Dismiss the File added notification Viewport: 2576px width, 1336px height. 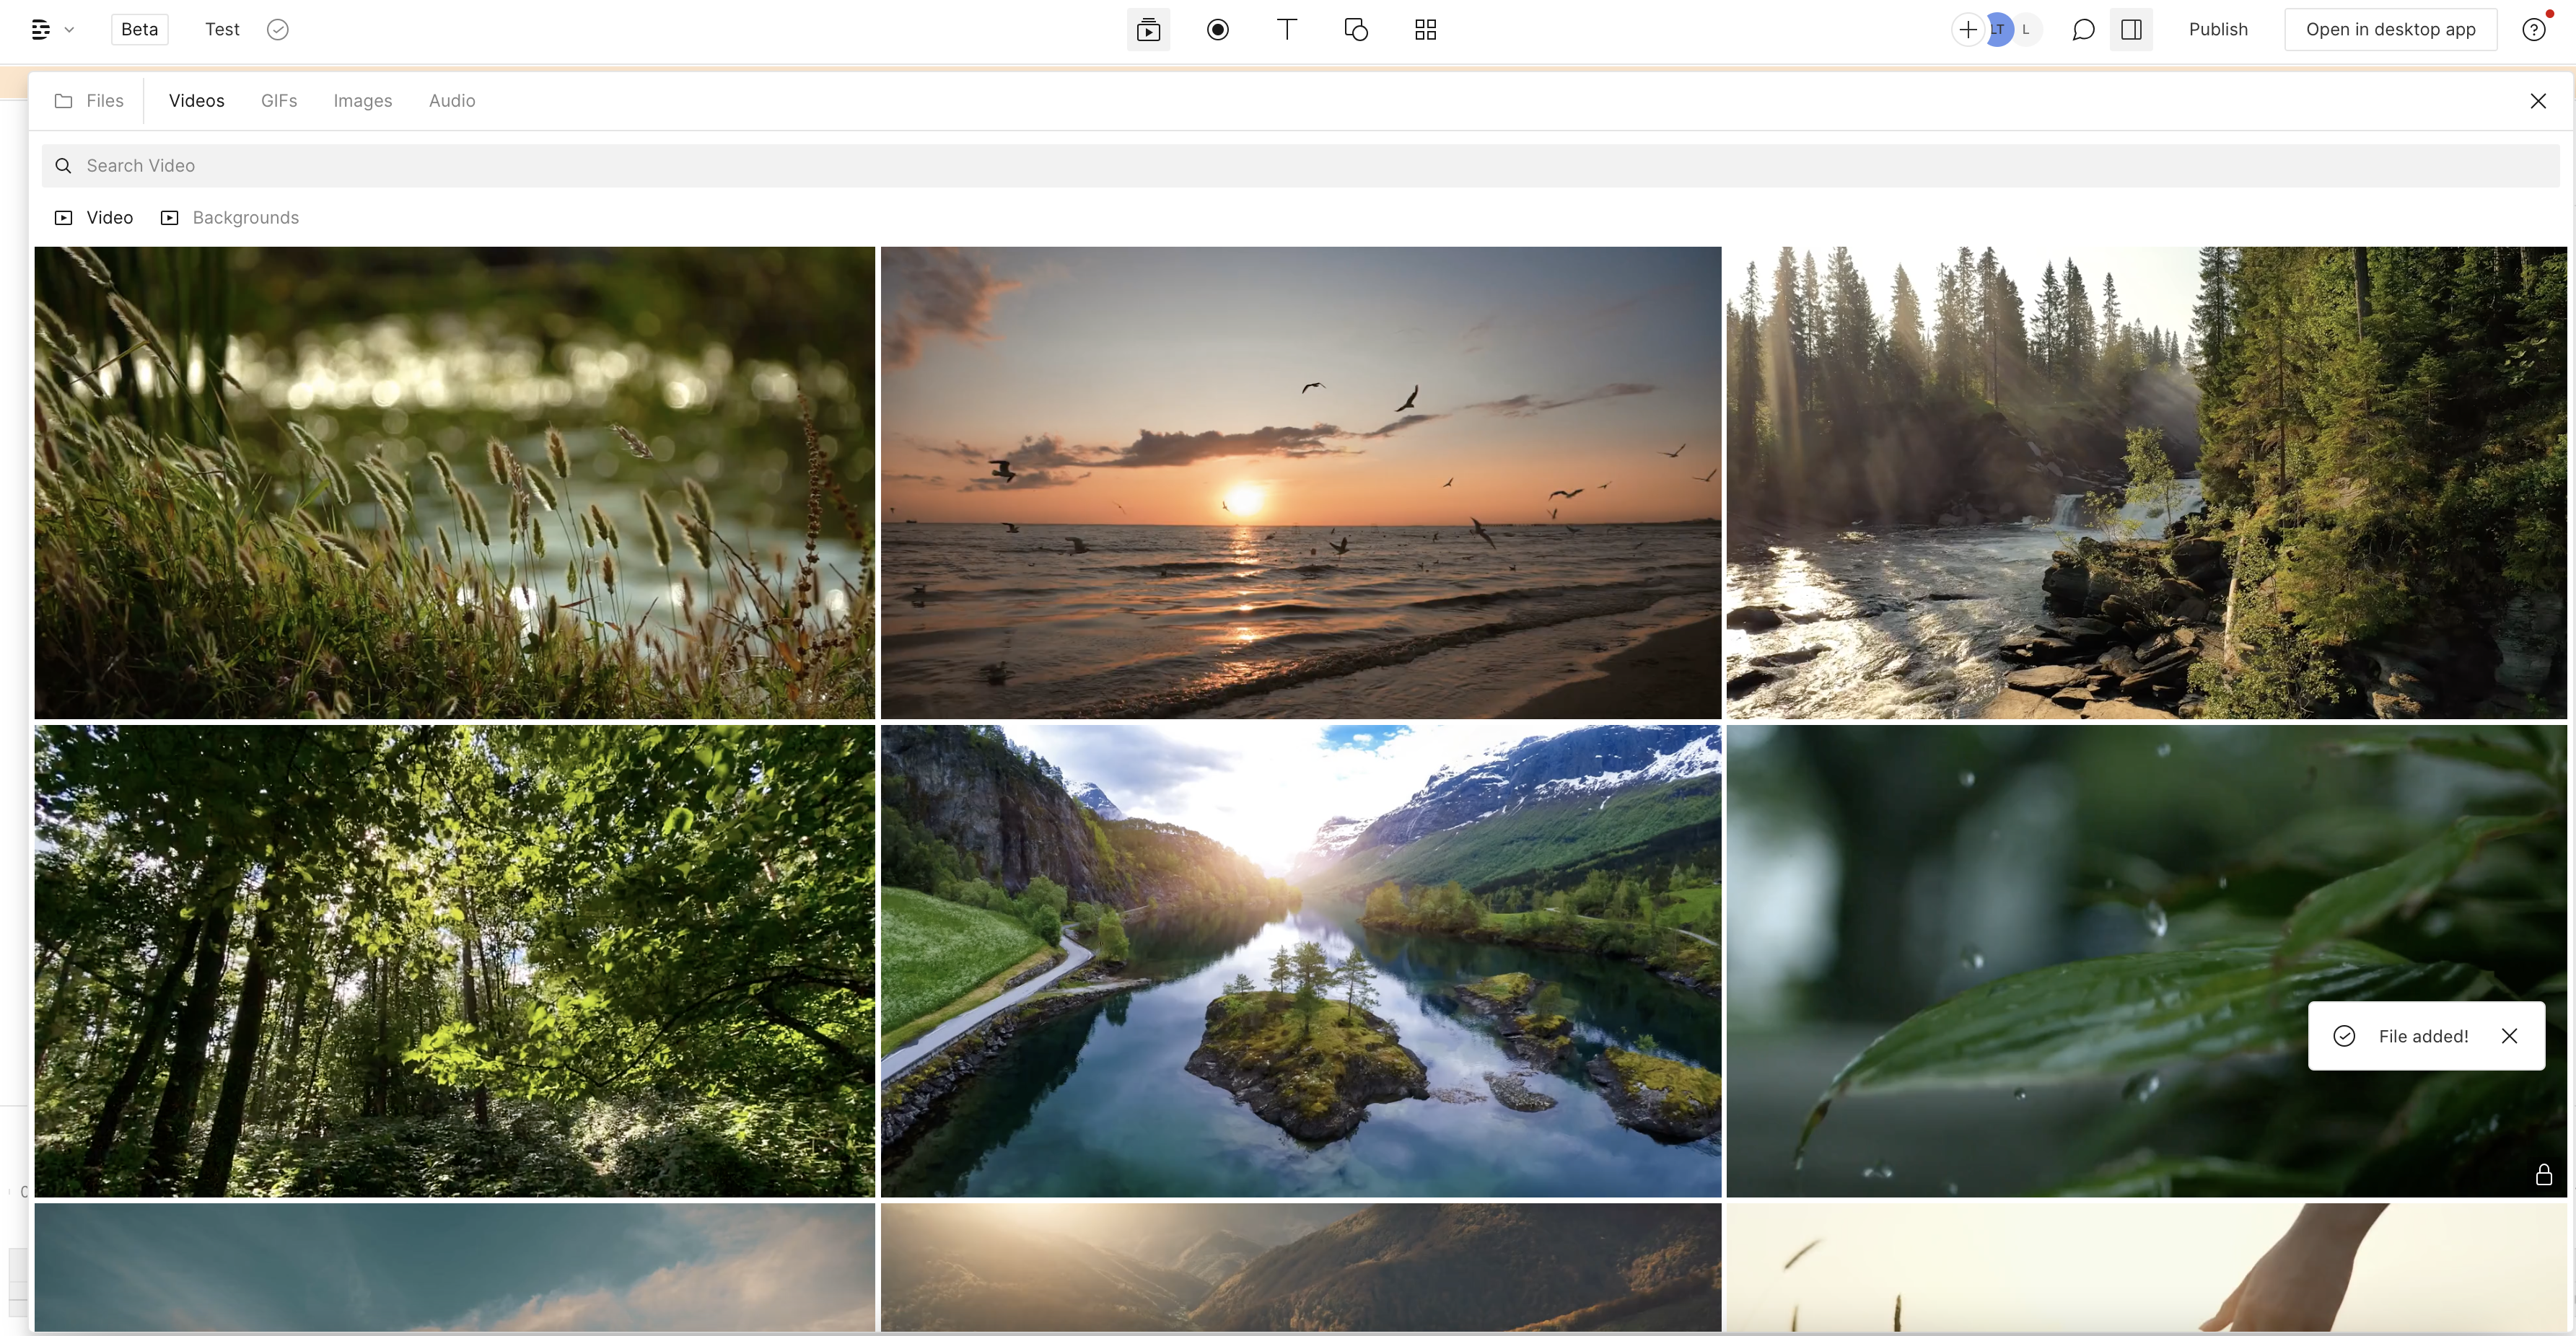tap(2510, 1036)
